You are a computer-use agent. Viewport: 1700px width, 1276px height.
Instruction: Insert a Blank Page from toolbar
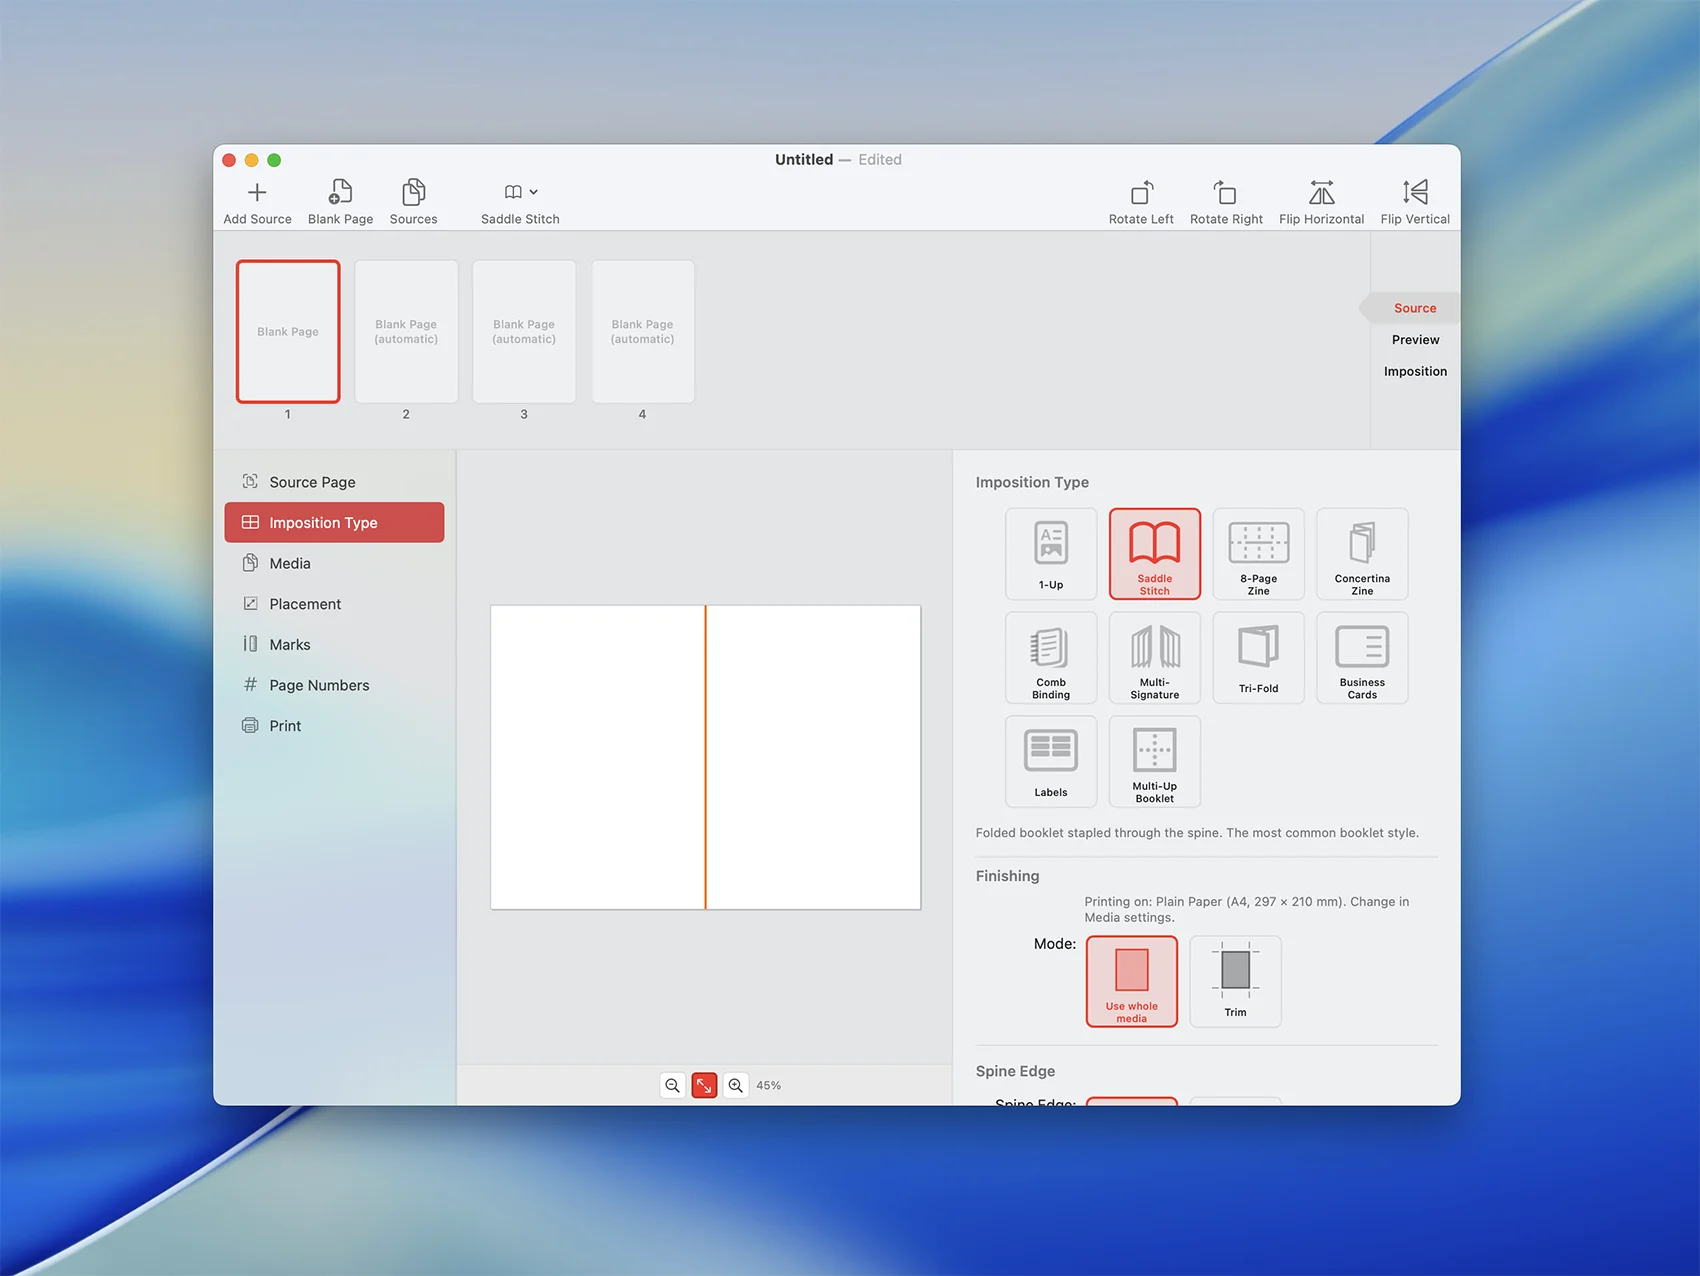click(x=340, y=193)
